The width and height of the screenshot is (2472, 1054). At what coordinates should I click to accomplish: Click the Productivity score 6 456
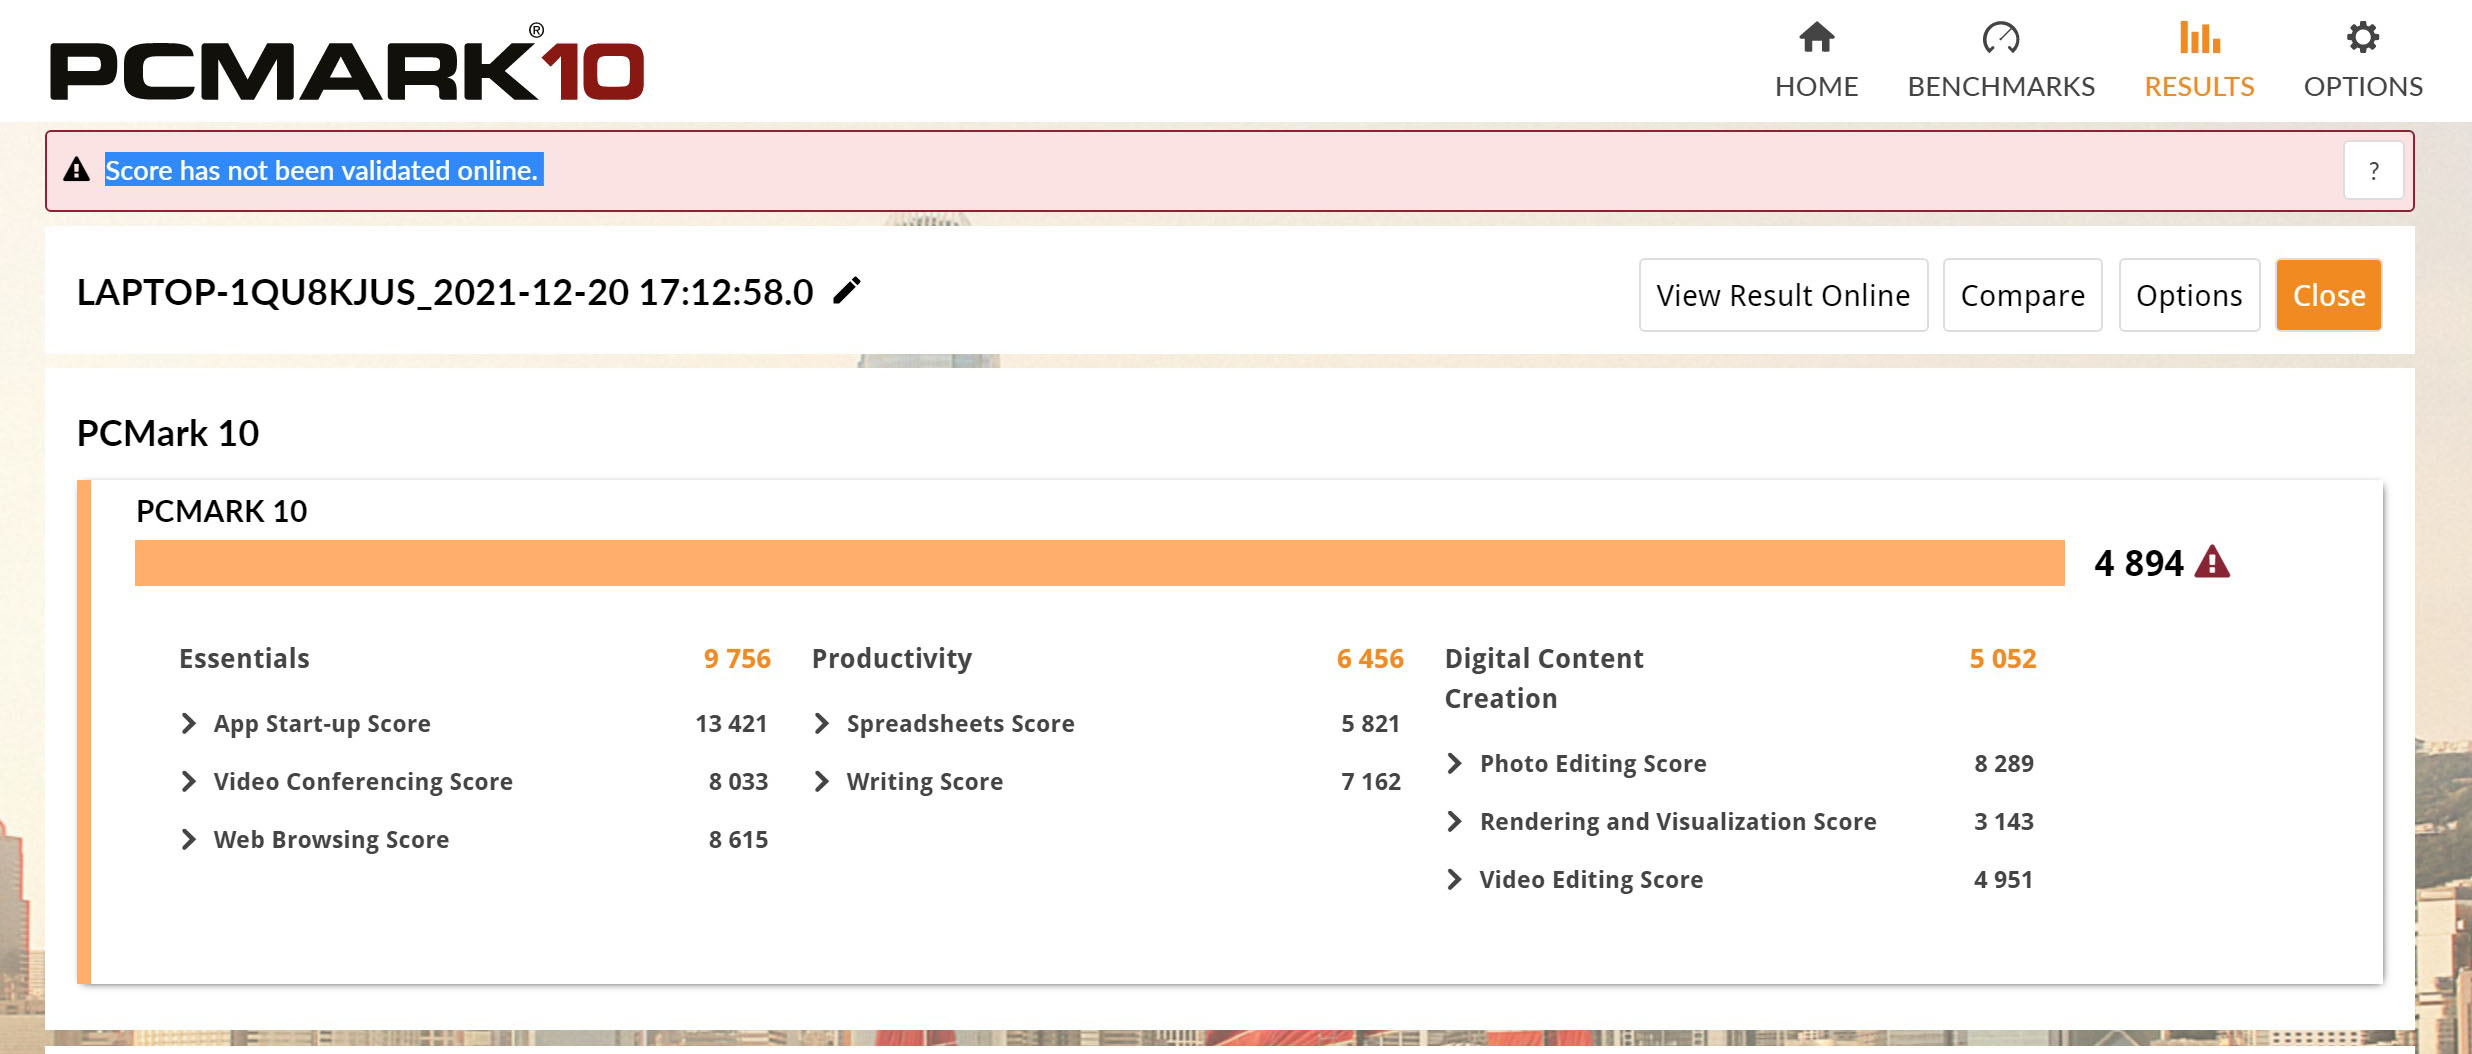(1370, 658)
